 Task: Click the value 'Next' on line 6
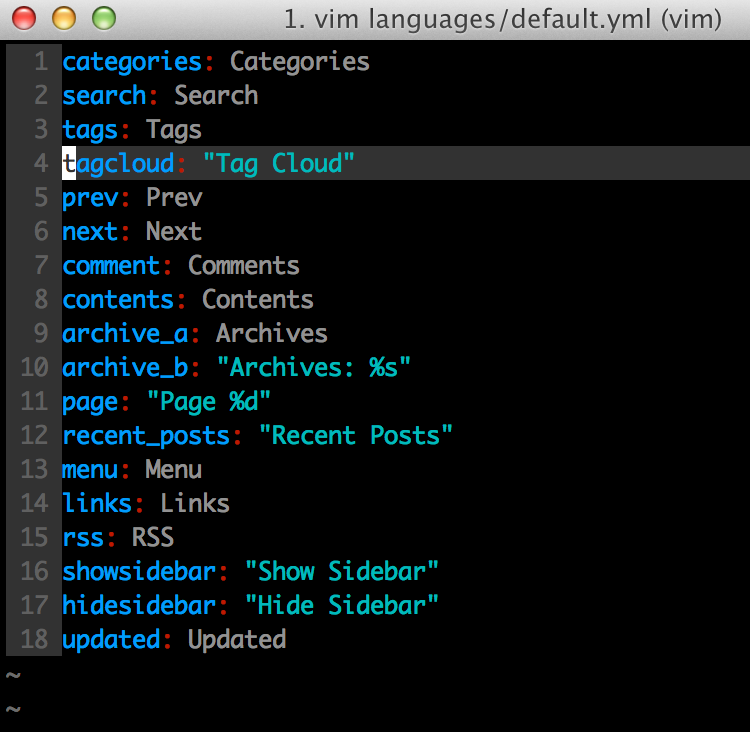174,232
